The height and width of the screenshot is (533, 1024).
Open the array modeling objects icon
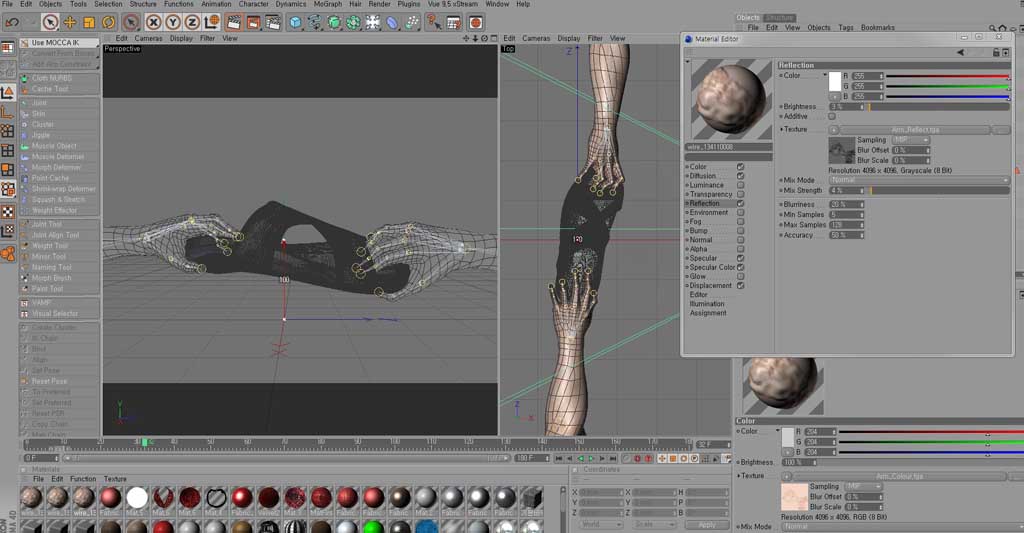pos(353,23)
